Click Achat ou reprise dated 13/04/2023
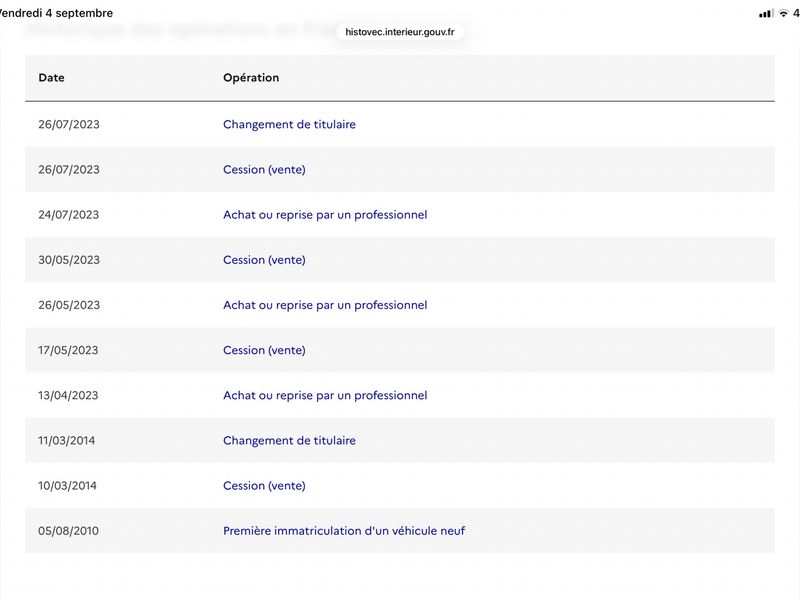800x600 pixels. point(325,395)
